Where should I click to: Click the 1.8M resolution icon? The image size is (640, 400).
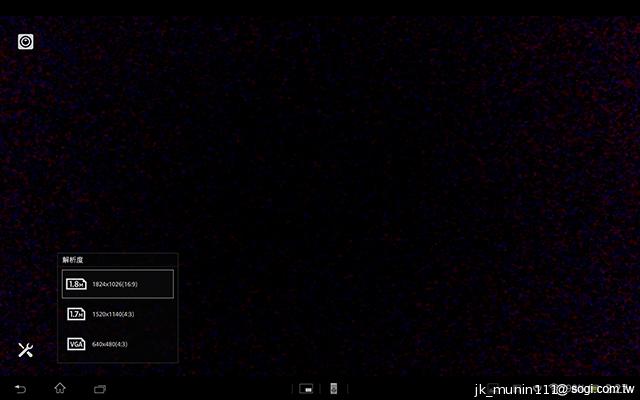[x=76, y=284]
